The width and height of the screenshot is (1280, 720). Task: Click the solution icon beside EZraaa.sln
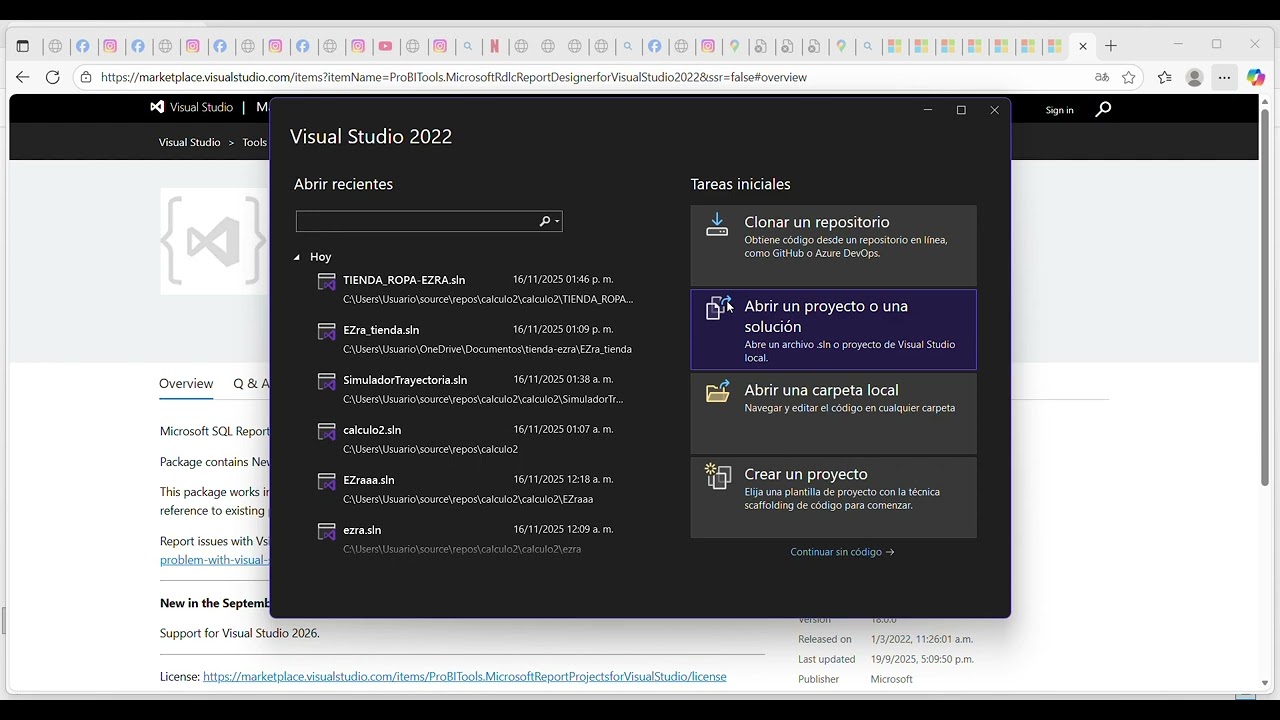tap(326, 482)
